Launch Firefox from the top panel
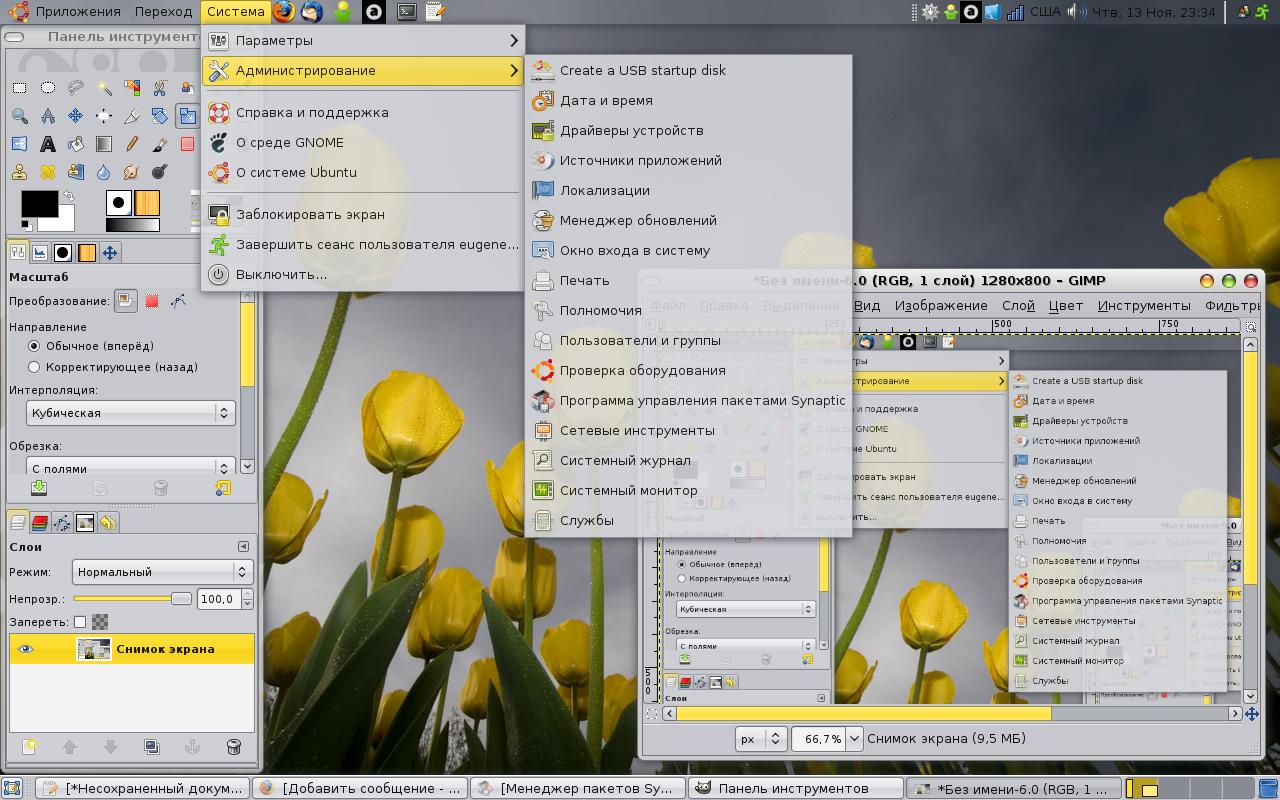 pyautogui.click(x=284, y=12)
